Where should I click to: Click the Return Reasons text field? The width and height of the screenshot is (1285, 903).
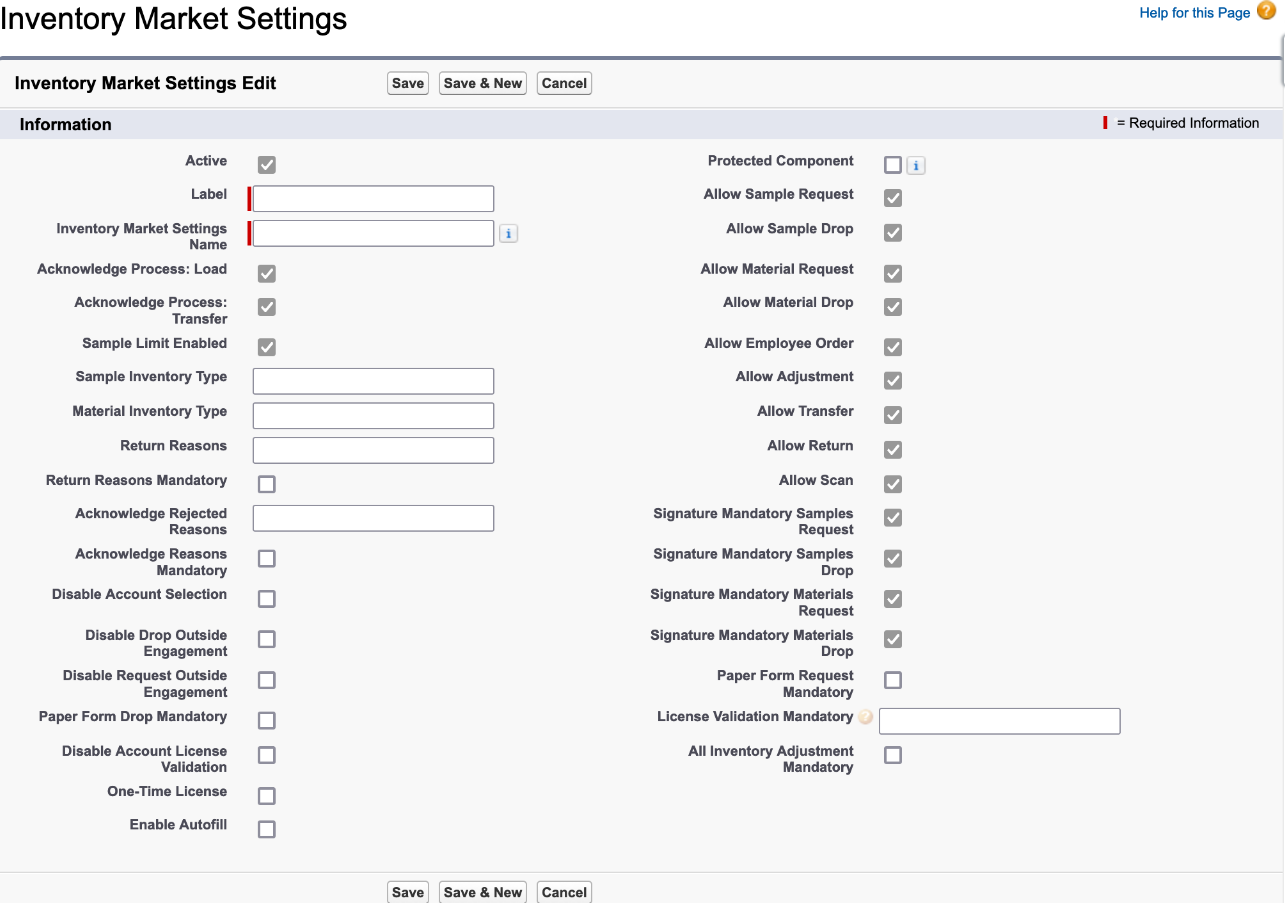pos(373,450)
